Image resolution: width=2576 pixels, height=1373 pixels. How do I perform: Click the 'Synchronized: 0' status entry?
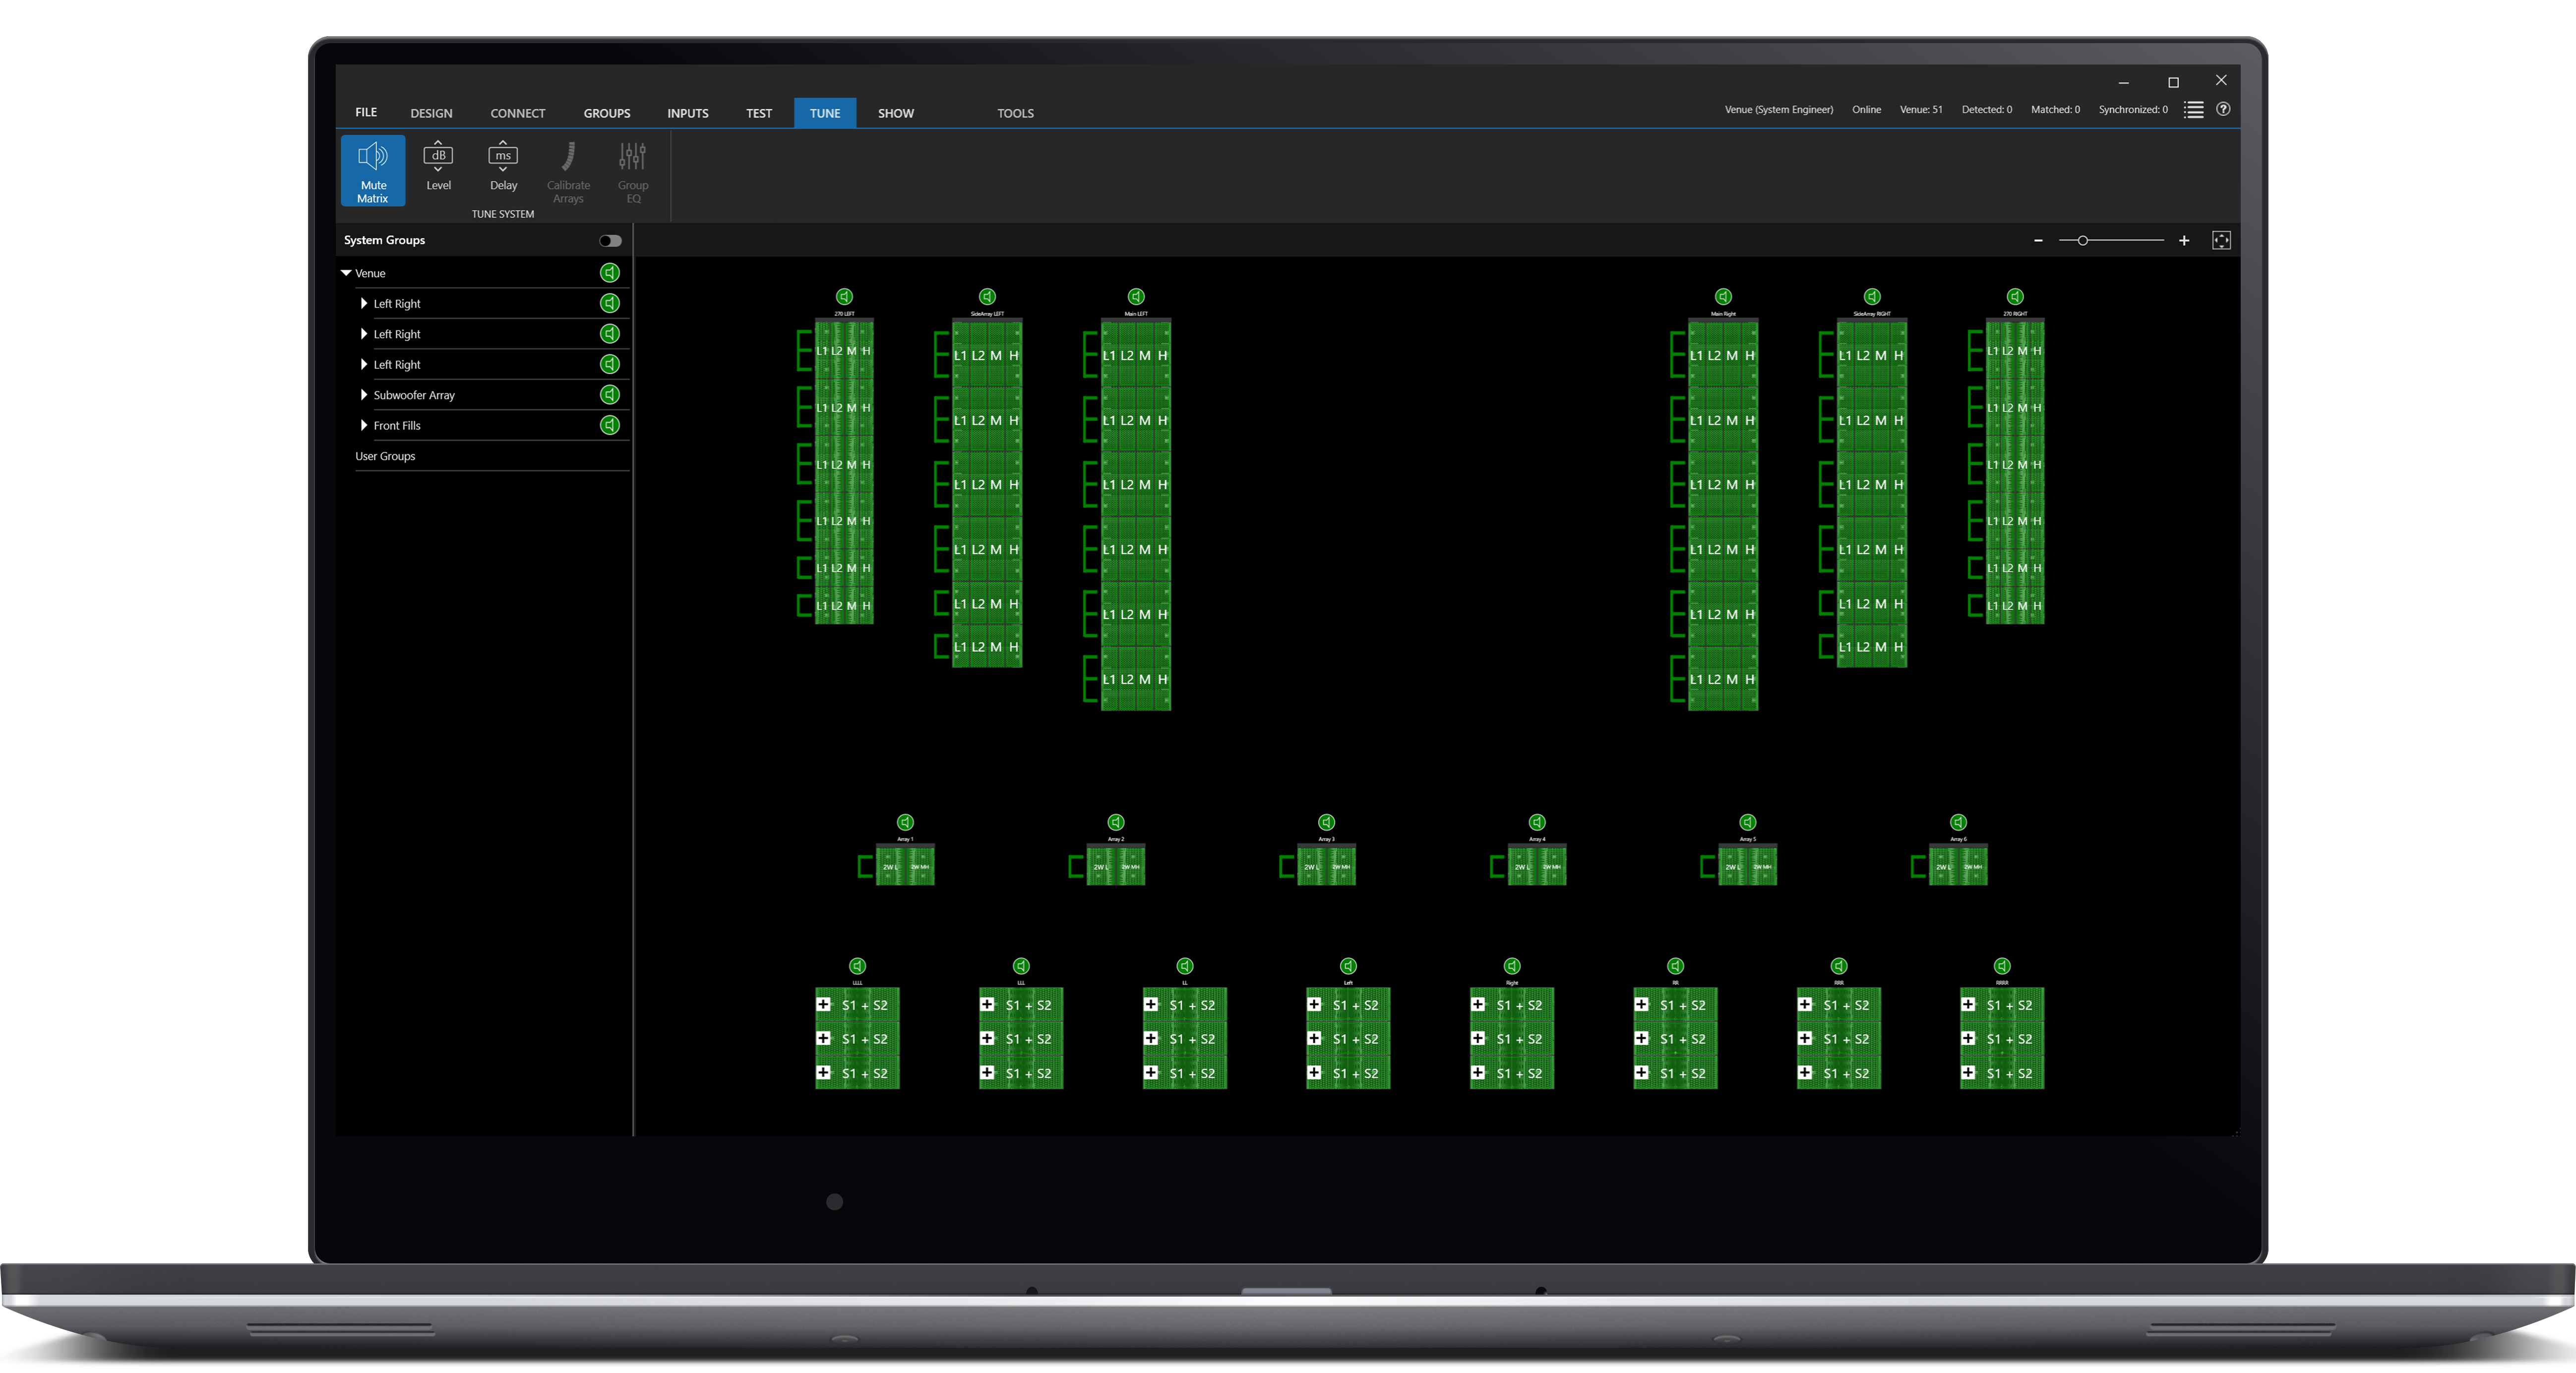[2133, 110]
